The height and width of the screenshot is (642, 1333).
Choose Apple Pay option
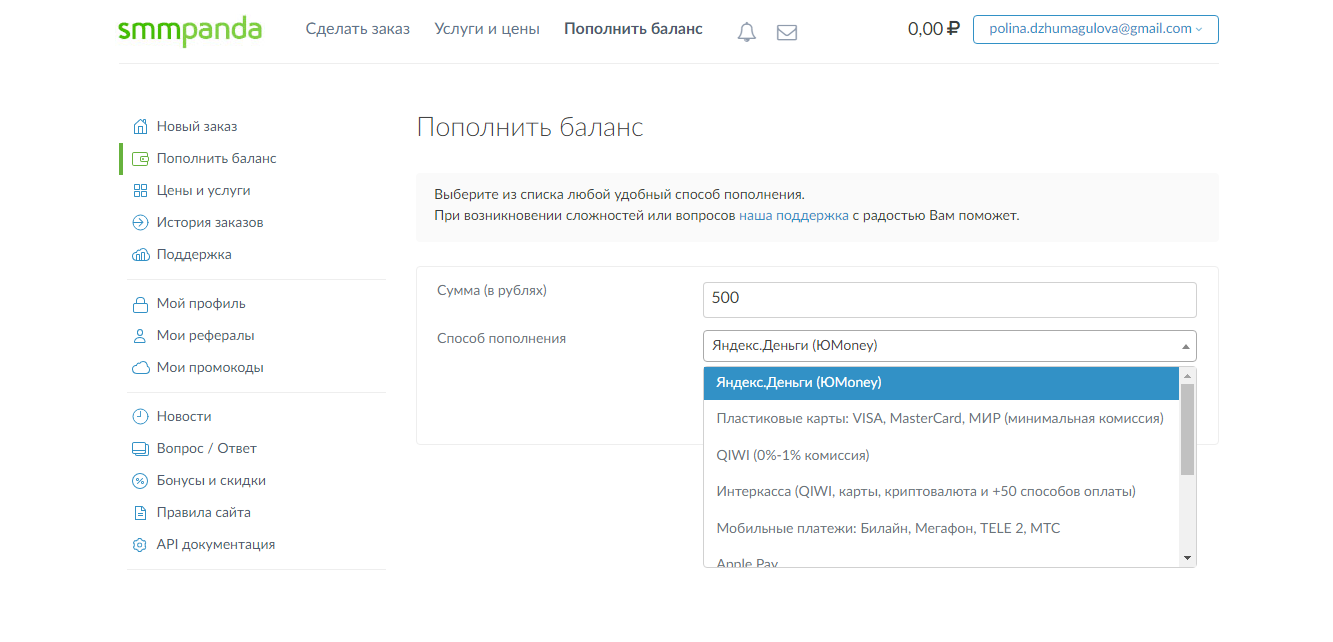pyautogui.click(x=942, y=560)
